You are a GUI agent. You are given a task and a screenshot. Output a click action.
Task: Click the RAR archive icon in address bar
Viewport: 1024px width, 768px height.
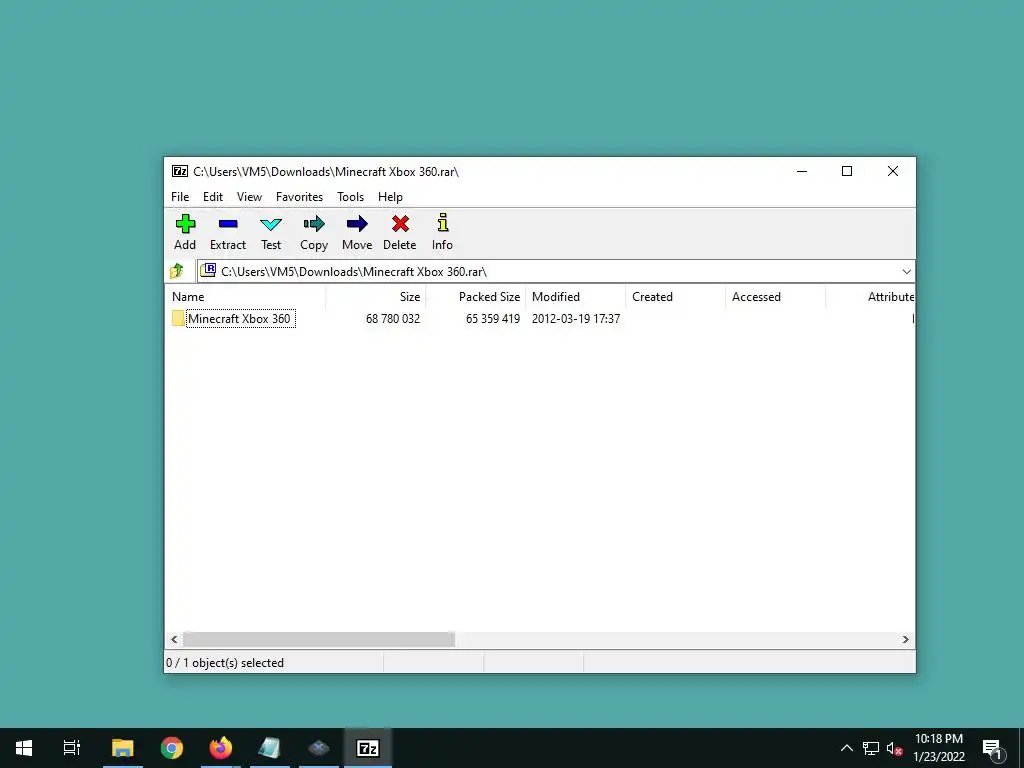click(208, 270)
